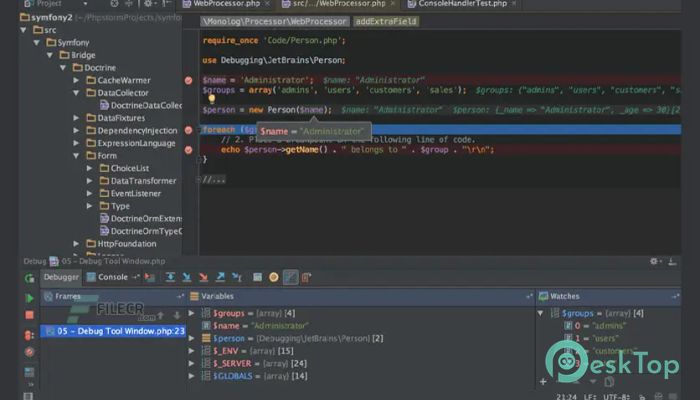Select the EventListener folder

(130, 193)
